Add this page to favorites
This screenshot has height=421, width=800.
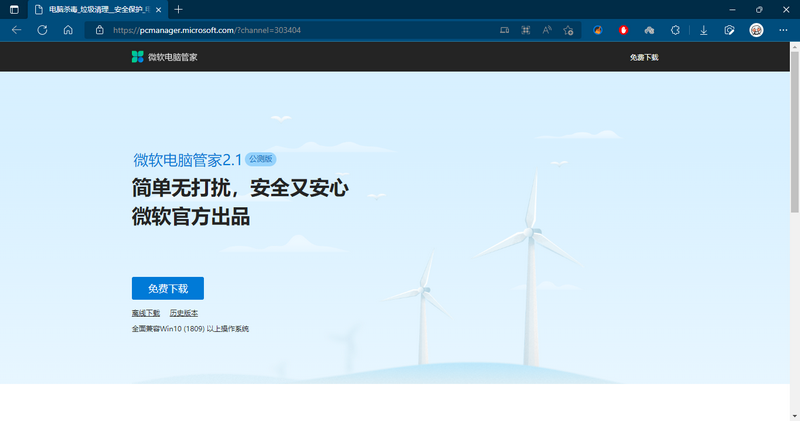click(568, 30)
